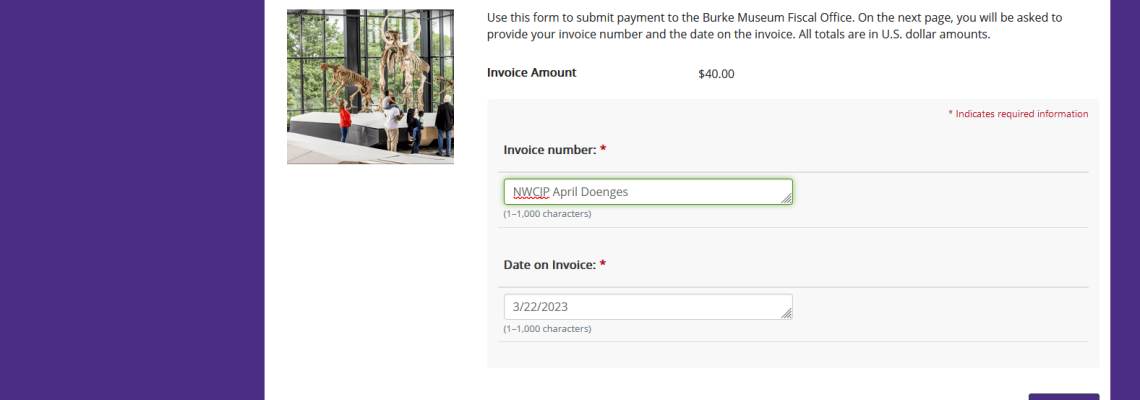Click the red asterisk beside Date on Invoice
The height and width of the screenshot is (400, 1140).
pyautogui.click(x=603, y=264)
